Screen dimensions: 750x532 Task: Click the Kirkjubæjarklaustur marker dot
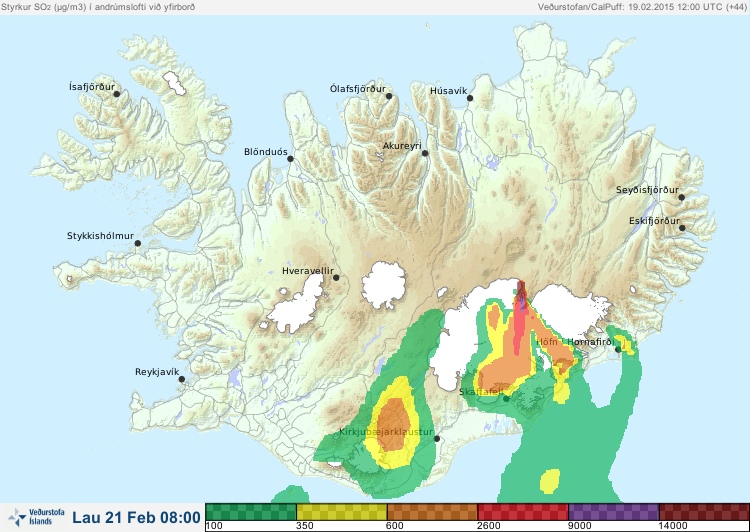coord(436,438)
